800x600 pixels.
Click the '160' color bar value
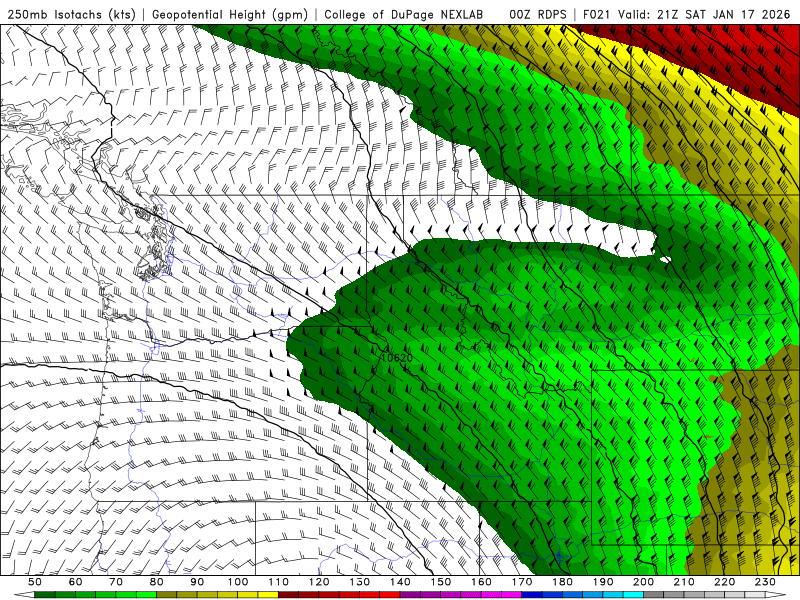pos(481,582)
